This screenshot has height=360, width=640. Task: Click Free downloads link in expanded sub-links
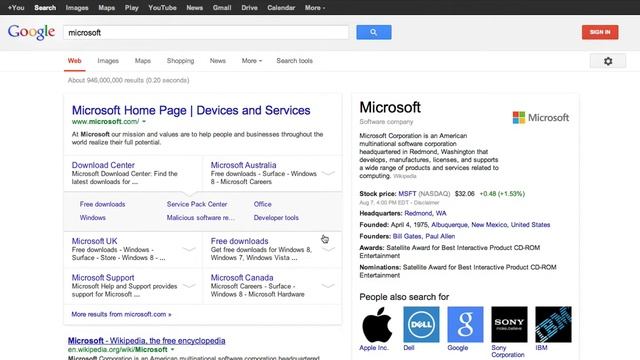(102, 204)
